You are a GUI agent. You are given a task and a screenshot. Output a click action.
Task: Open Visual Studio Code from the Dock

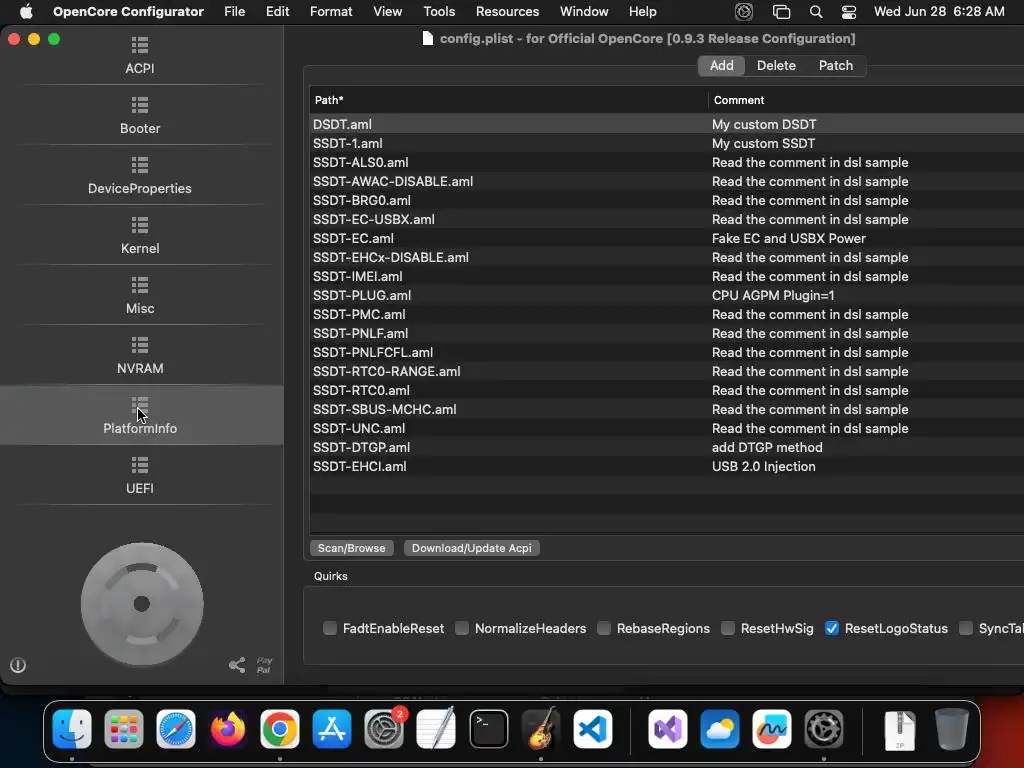pos(592,729)
